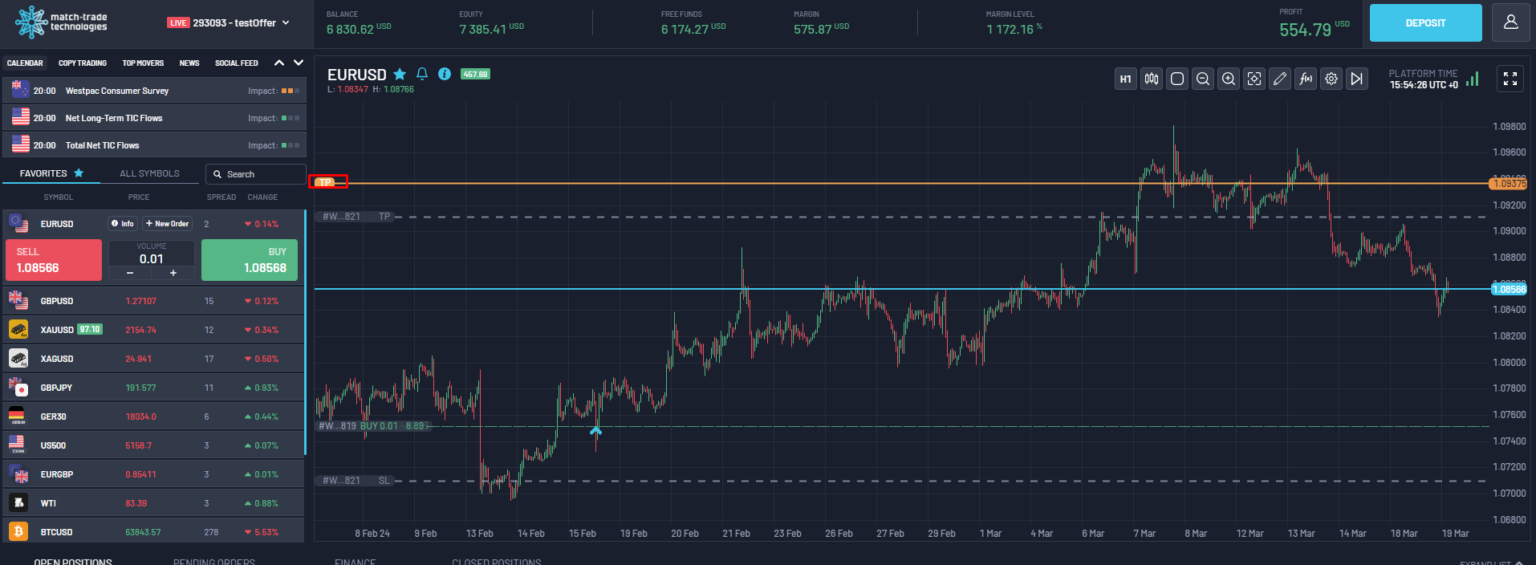This screenshot has height=565, width=1536.
Task: Open the H1 timeframe selector
Action: click(x=1126, y=79)
